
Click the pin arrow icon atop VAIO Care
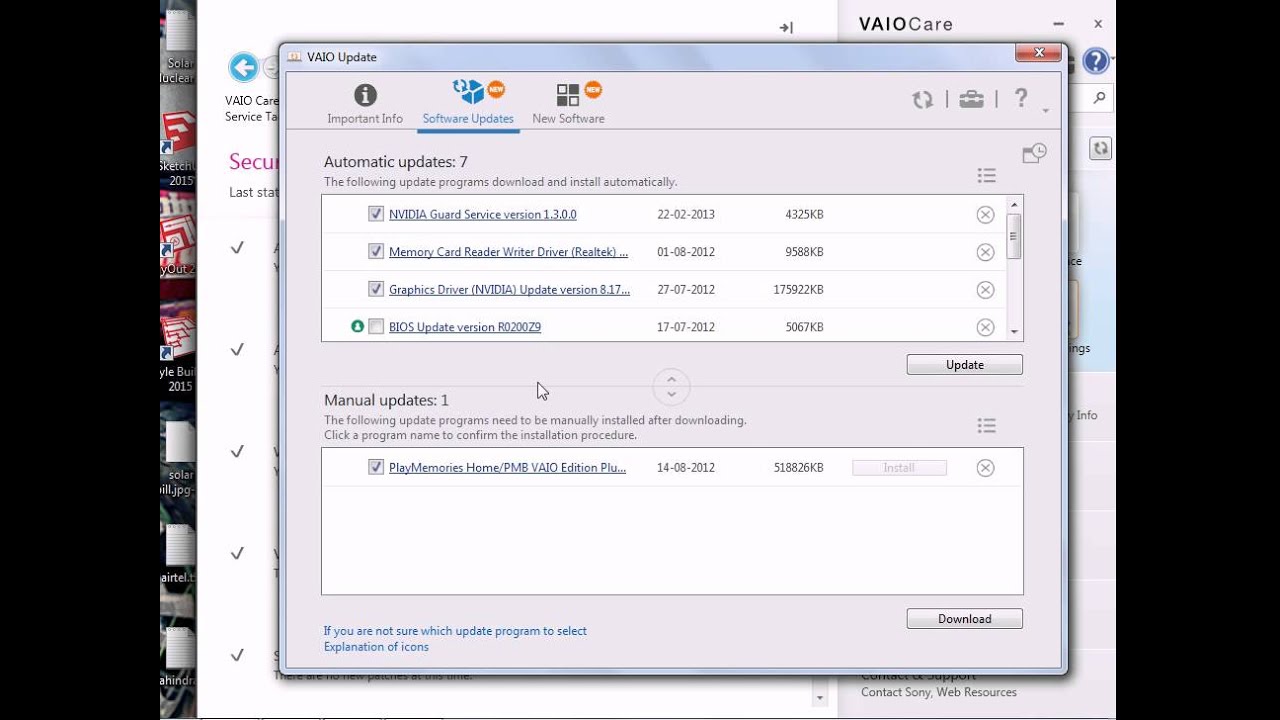click(x=786, y=28)
